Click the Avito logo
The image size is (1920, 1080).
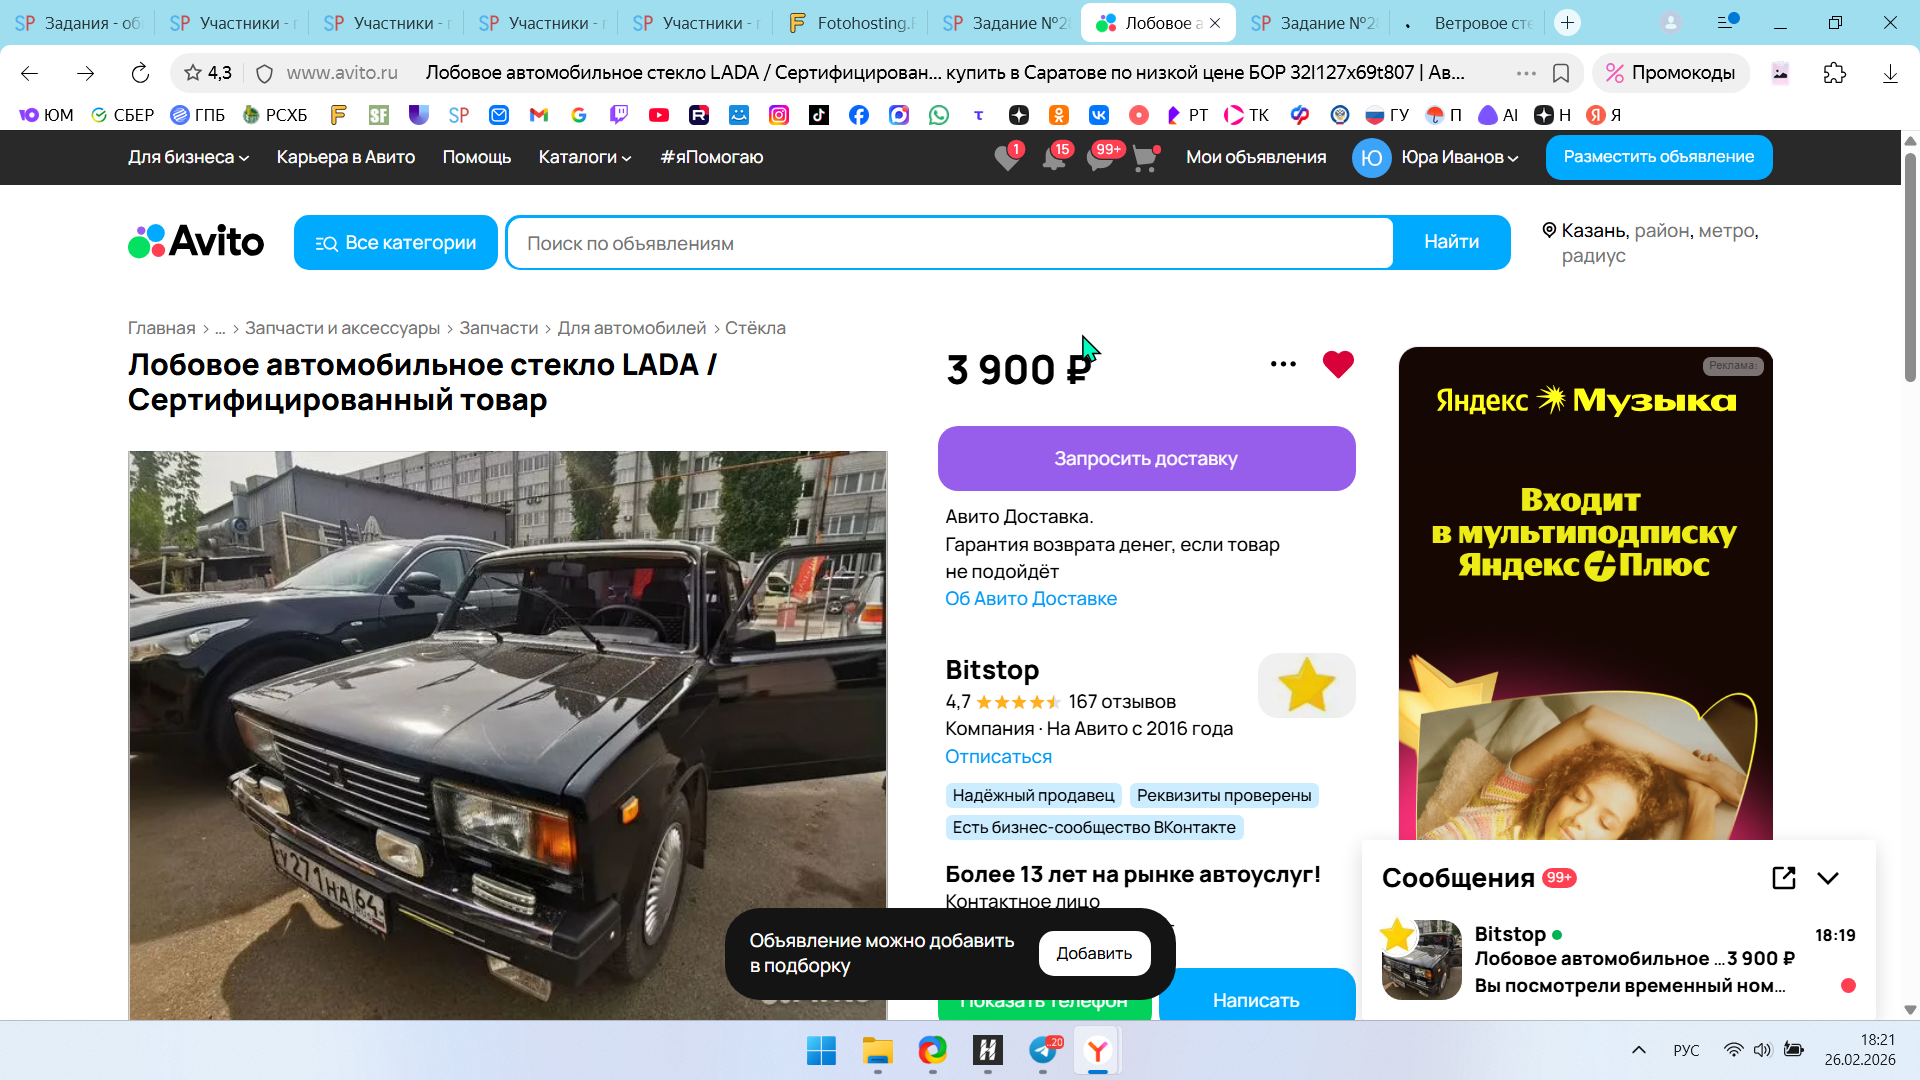tap(196, 242)
